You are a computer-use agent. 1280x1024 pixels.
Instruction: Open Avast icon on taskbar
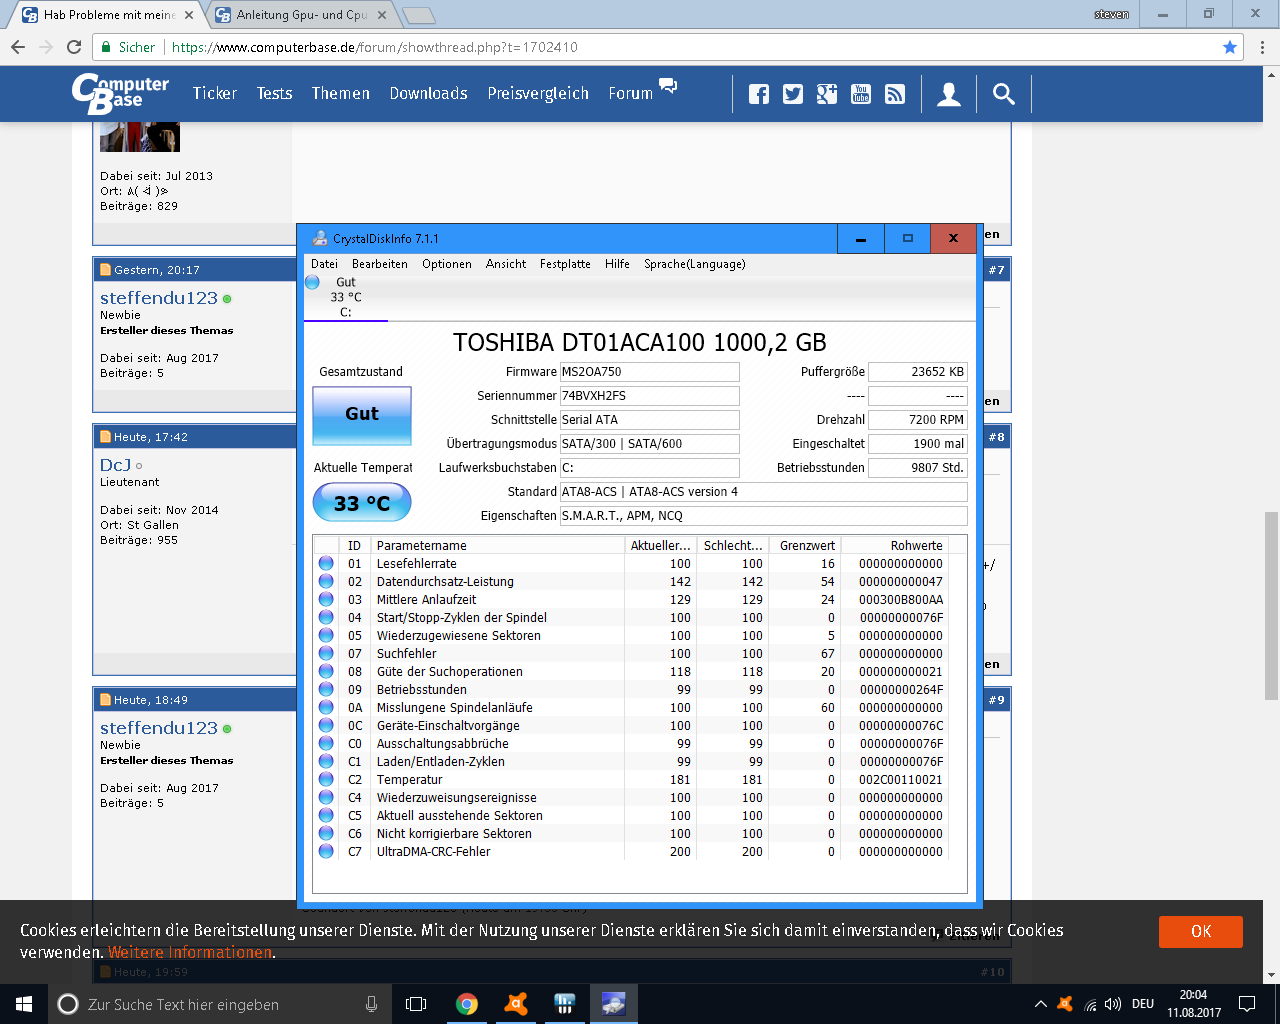point(516,1004)
